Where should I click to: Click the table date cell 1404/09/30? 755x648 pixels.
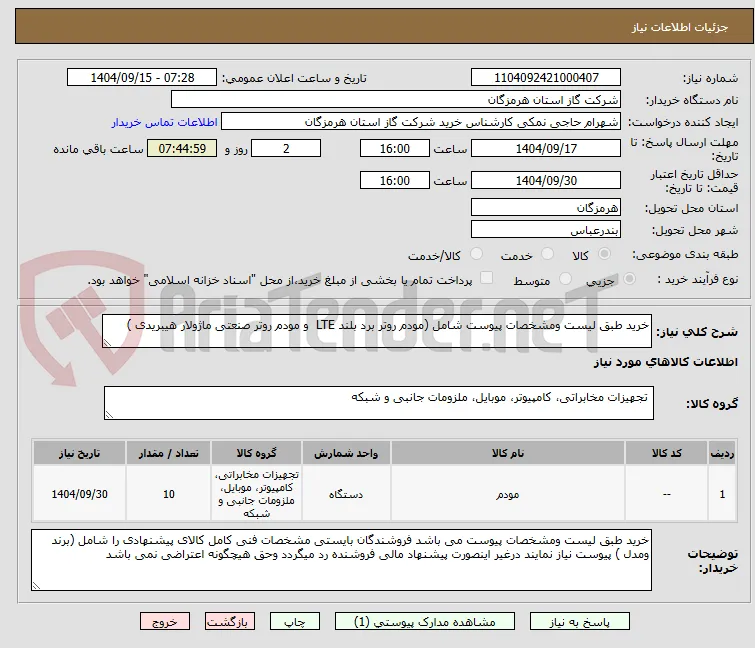point(79,494)
